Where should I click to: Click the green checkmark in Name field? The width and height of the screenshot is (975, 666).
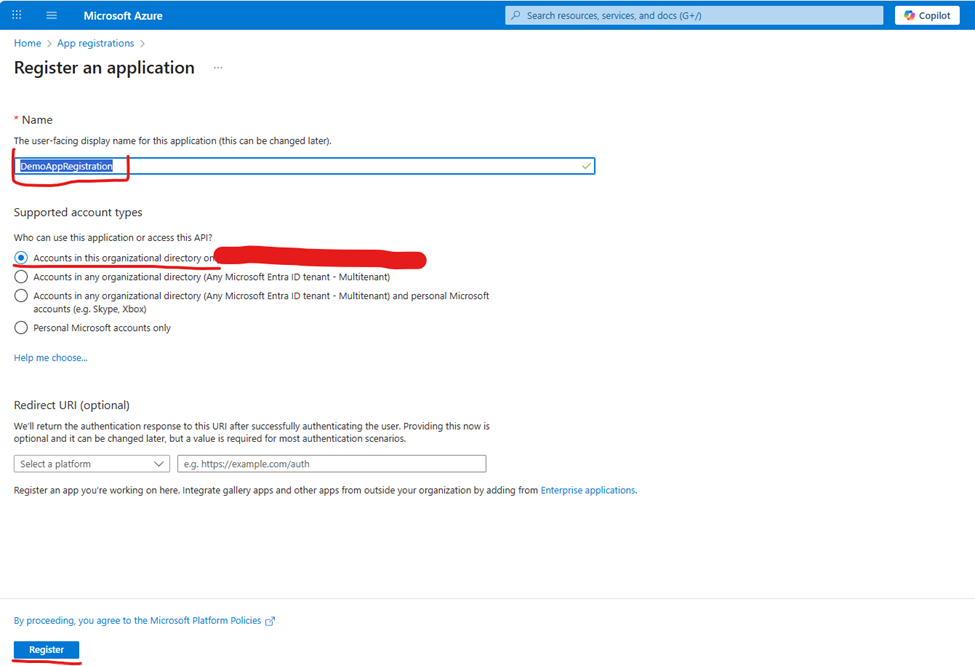tap(586, 166)
